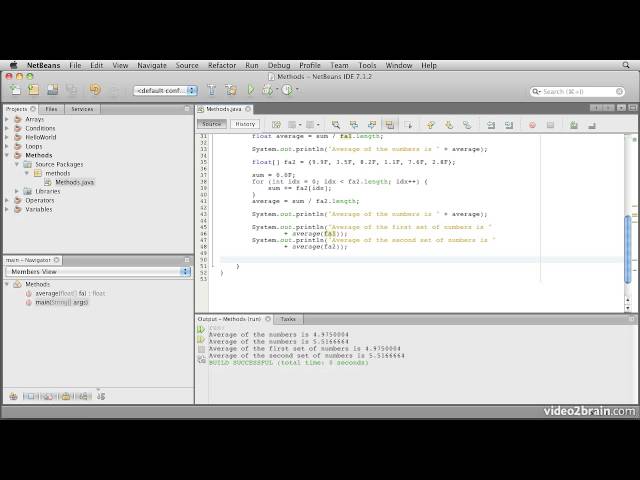The width and height of the screenshot is (640, 480).
Task: Expand the HelloWorld project node
Action: [7, 137]
